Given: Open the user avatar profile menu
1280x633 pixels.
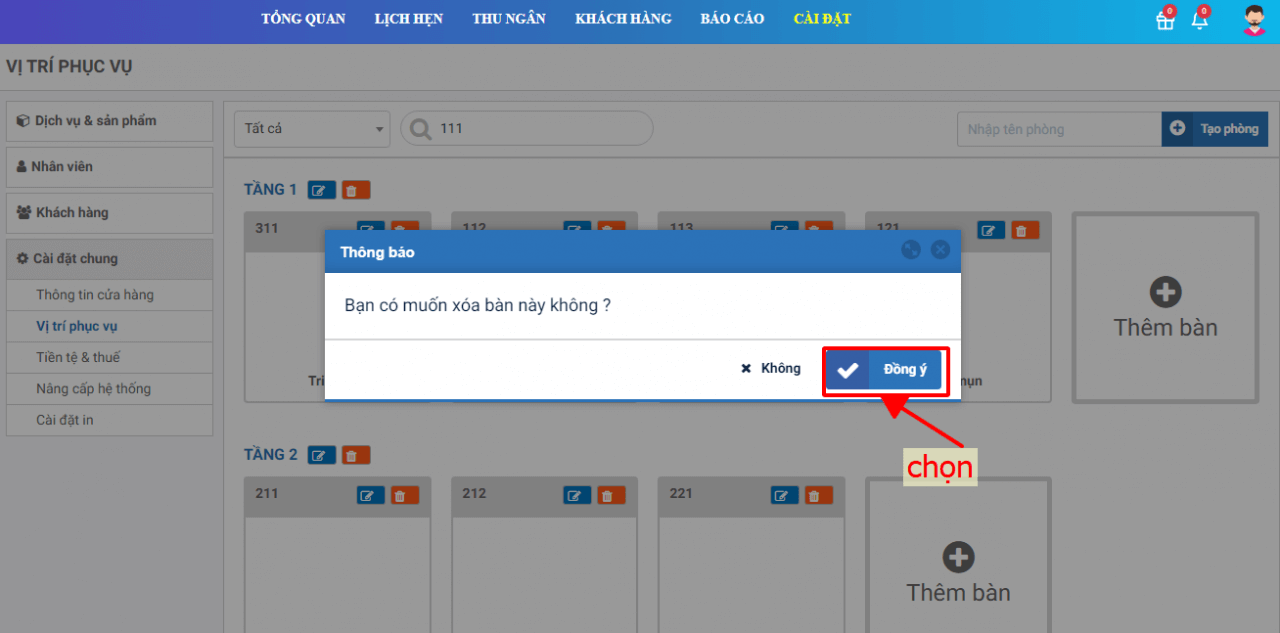Looking at the screenshot, I should point(1254,21).
